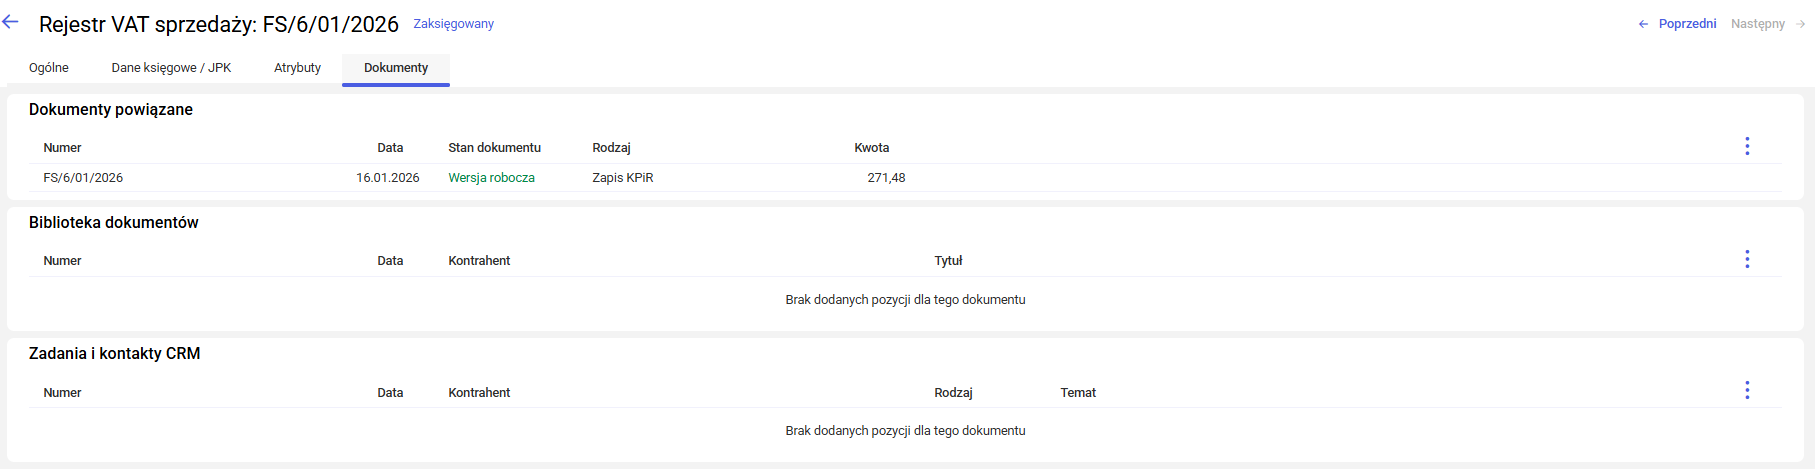This screenshot has height=469, width=1815.
Task: Go to Następny document
Action: [x=1767, y=24]
